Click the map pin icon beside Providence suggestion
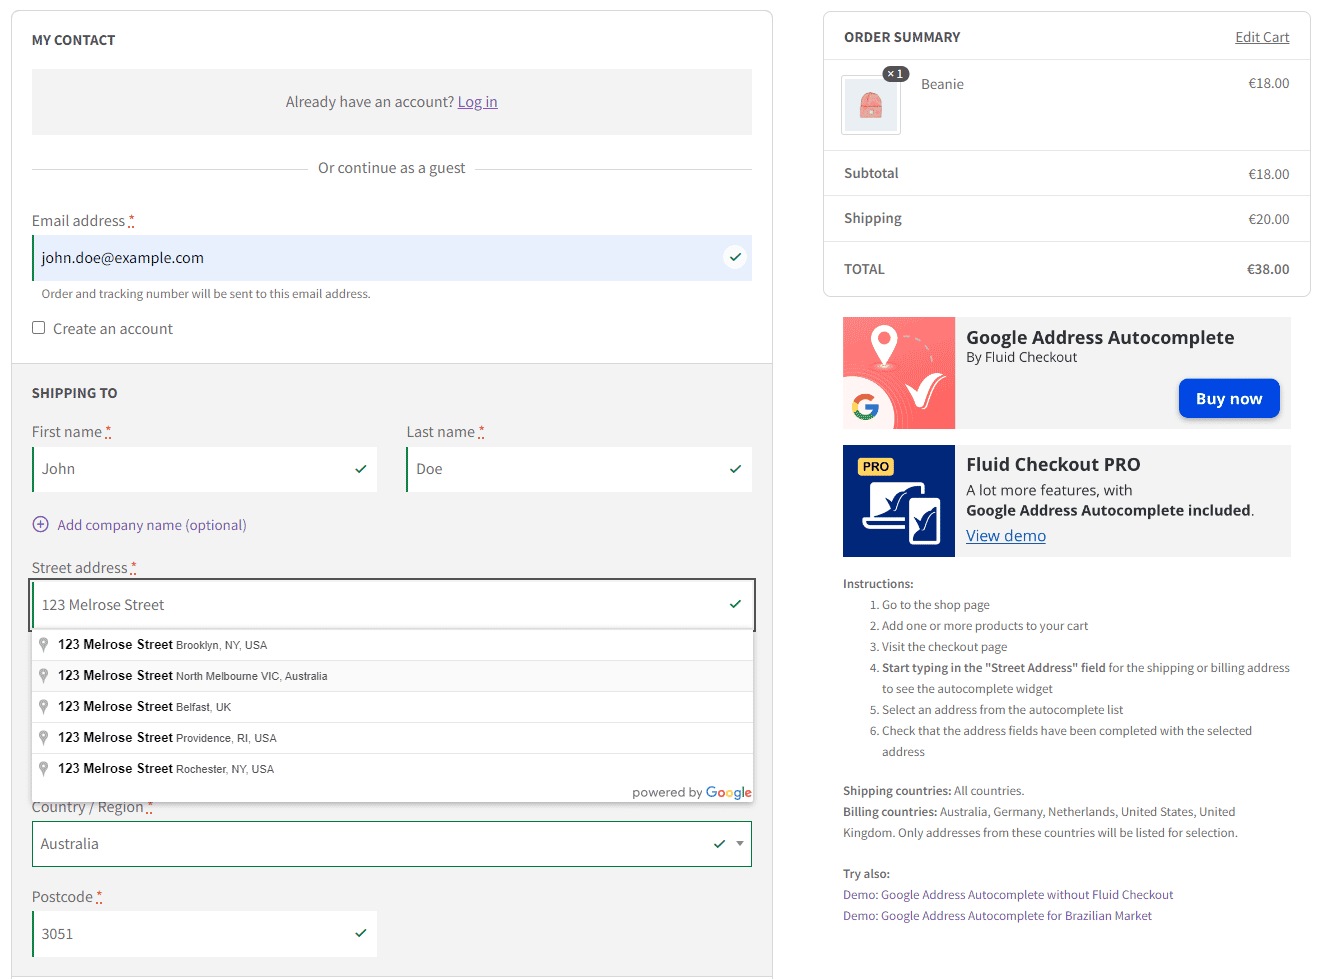1321x979 pixels. (43, 738)
